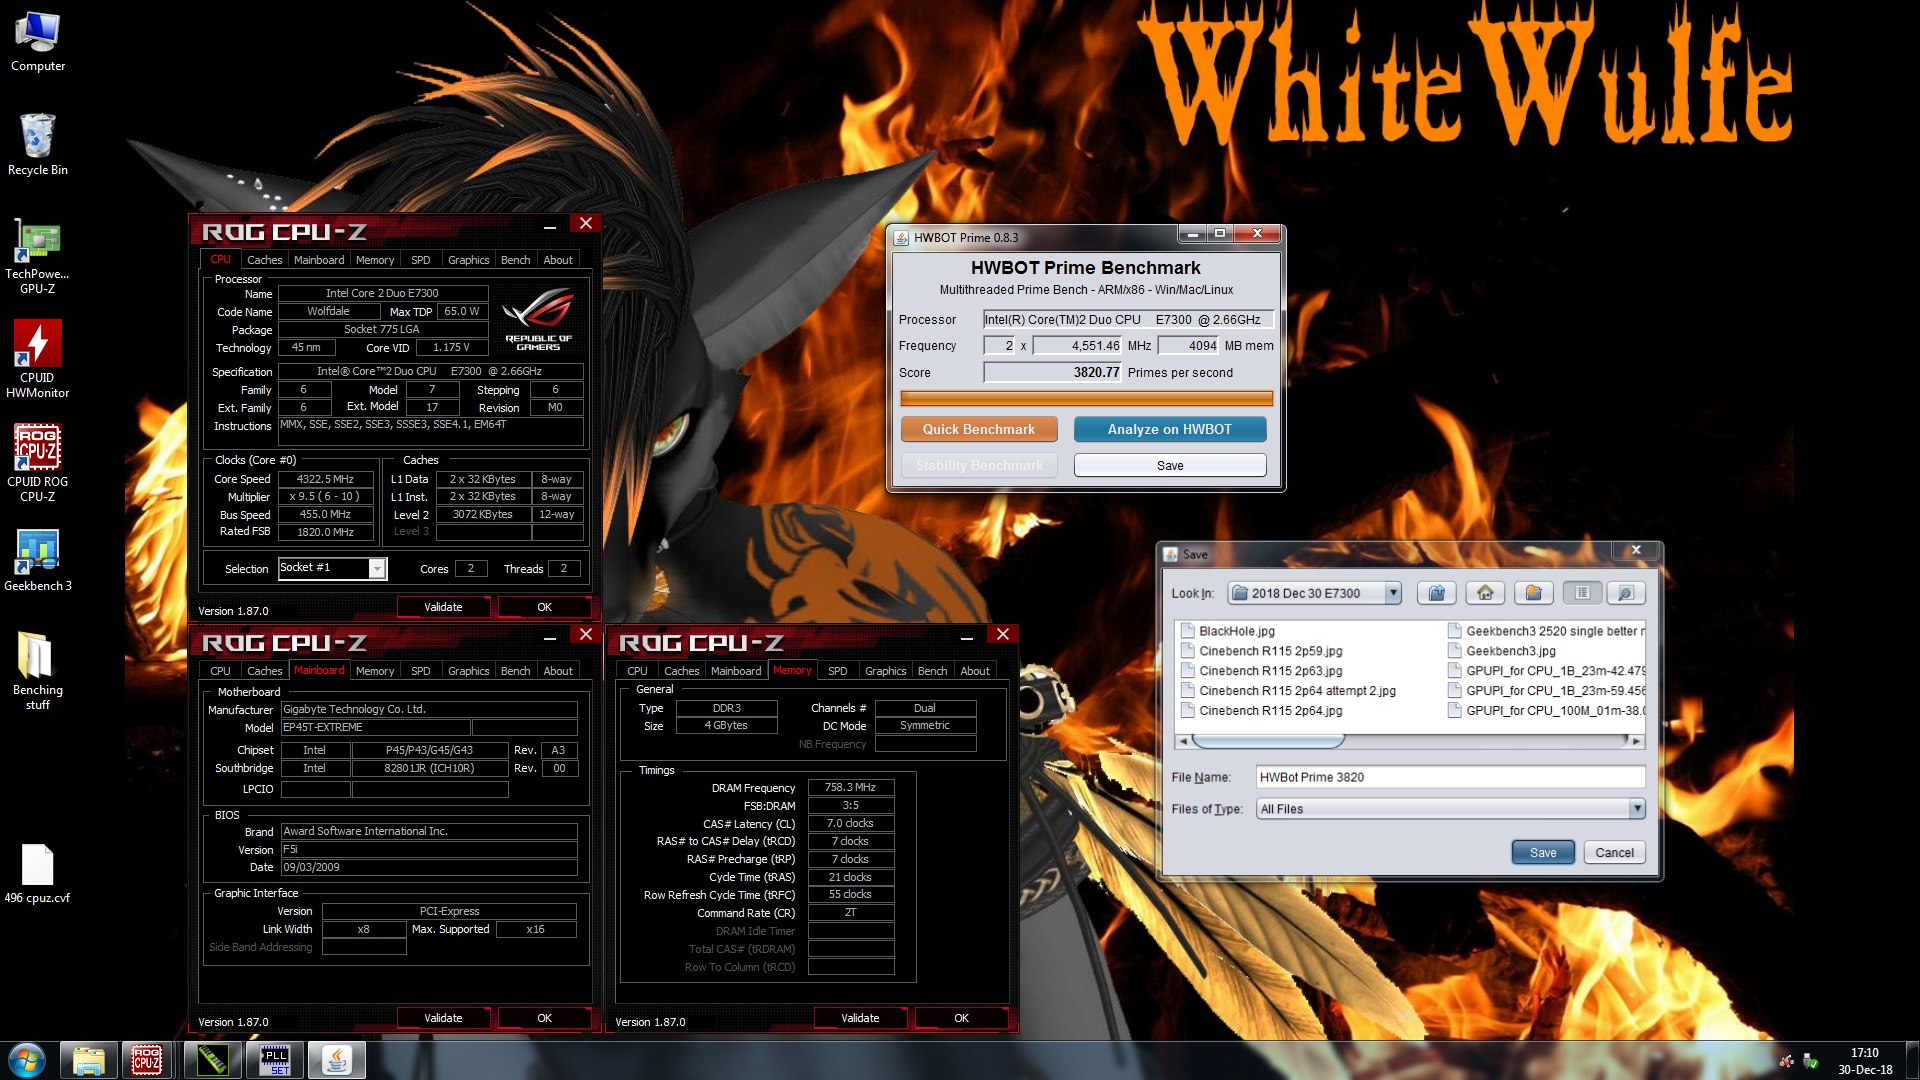Click Validate in Mainboard CPU-Z window
The width and height of the screenshot is (1920, 1080).
(x=443, y=1018)
